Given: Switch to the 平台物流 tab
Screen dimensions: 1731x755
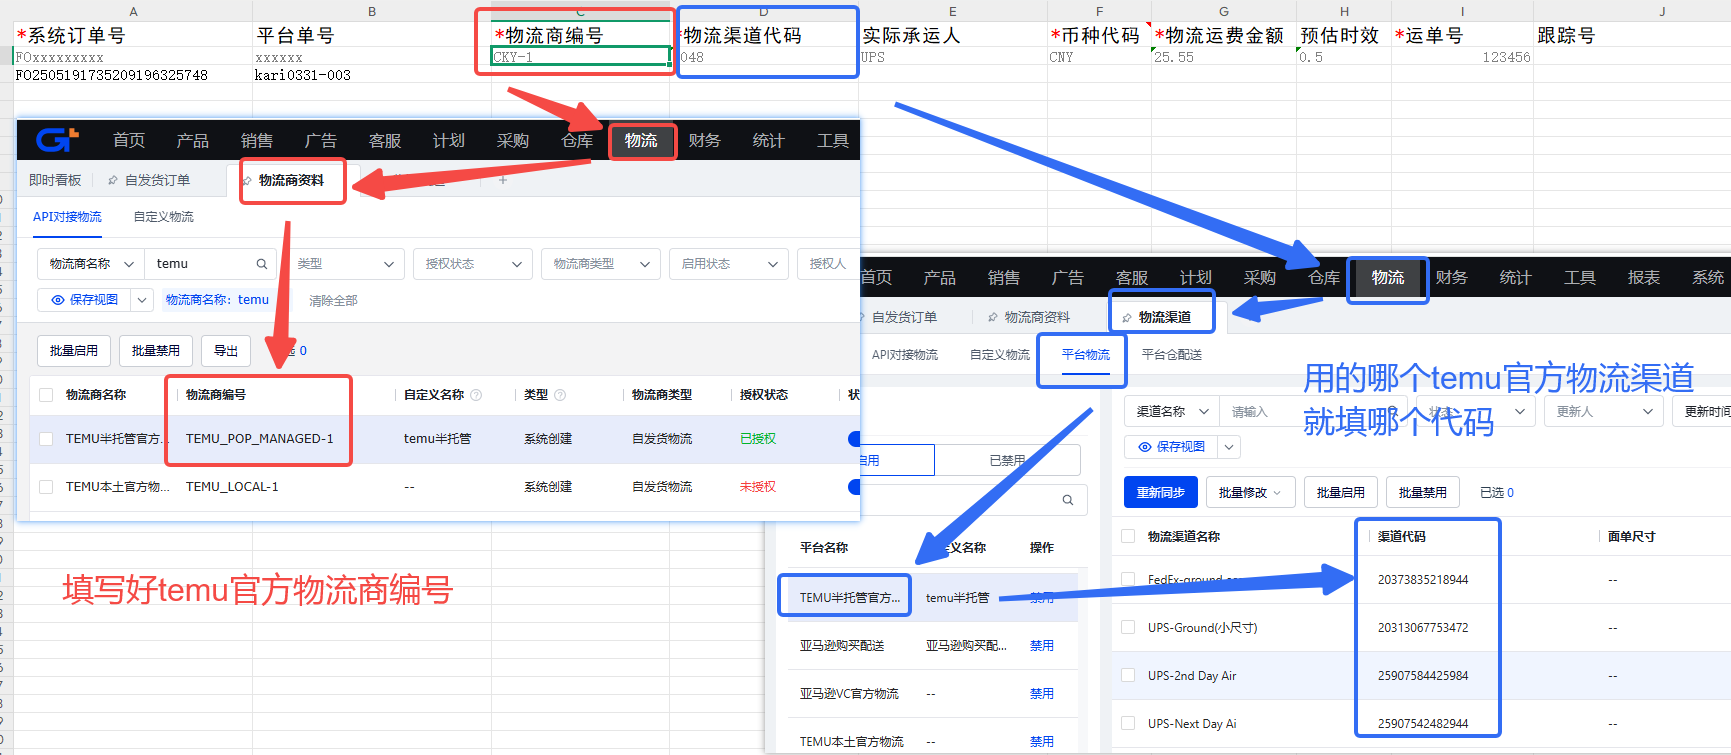Looking at the screenshot, I should pos(1086,355).
